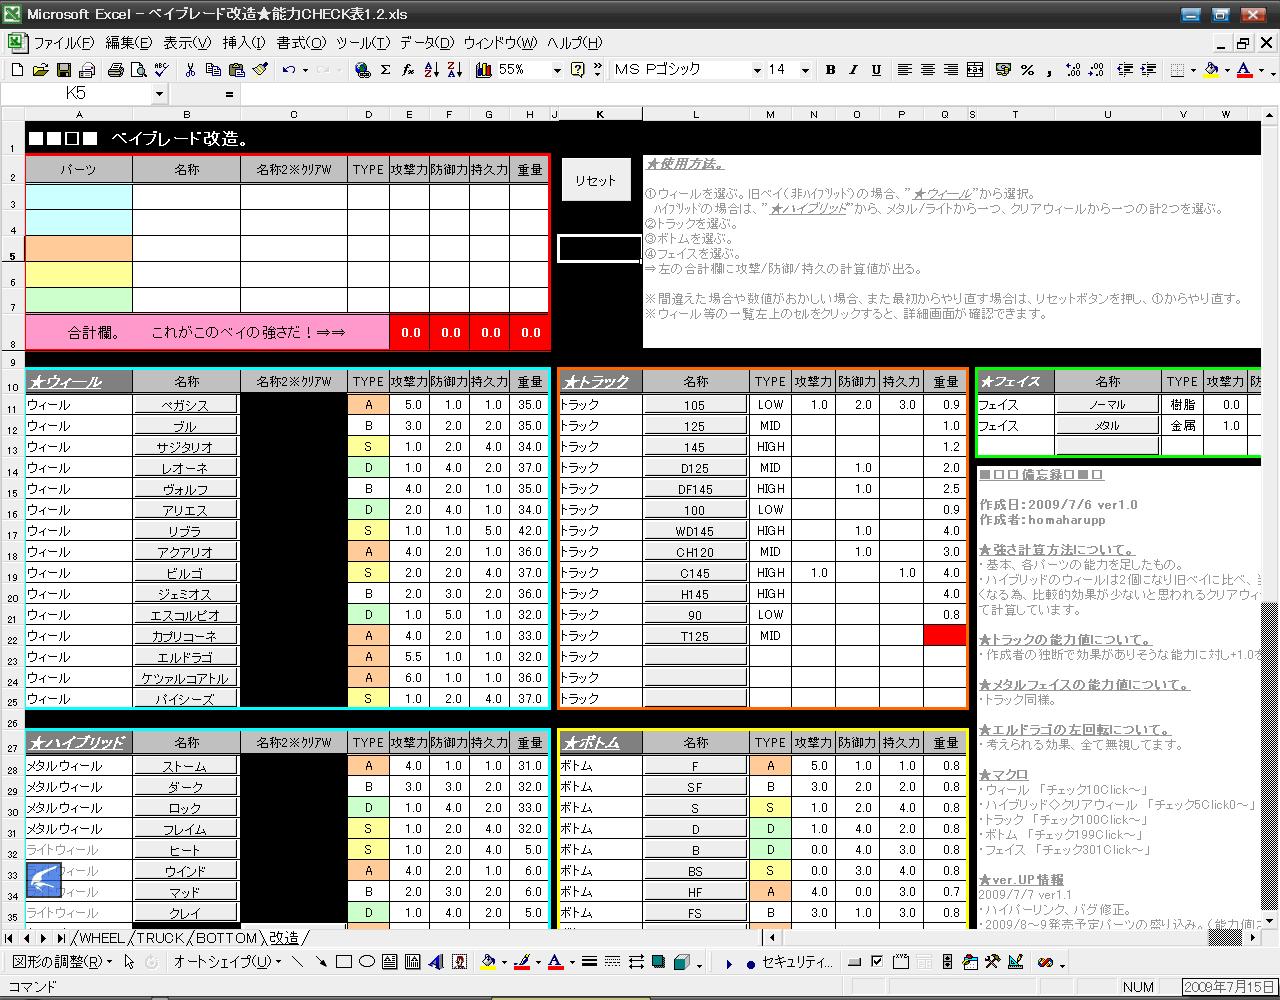Save the workbook with the floppy disk icon
Viewport: 1280px width, 1000px height.
[x=63, y=70]
